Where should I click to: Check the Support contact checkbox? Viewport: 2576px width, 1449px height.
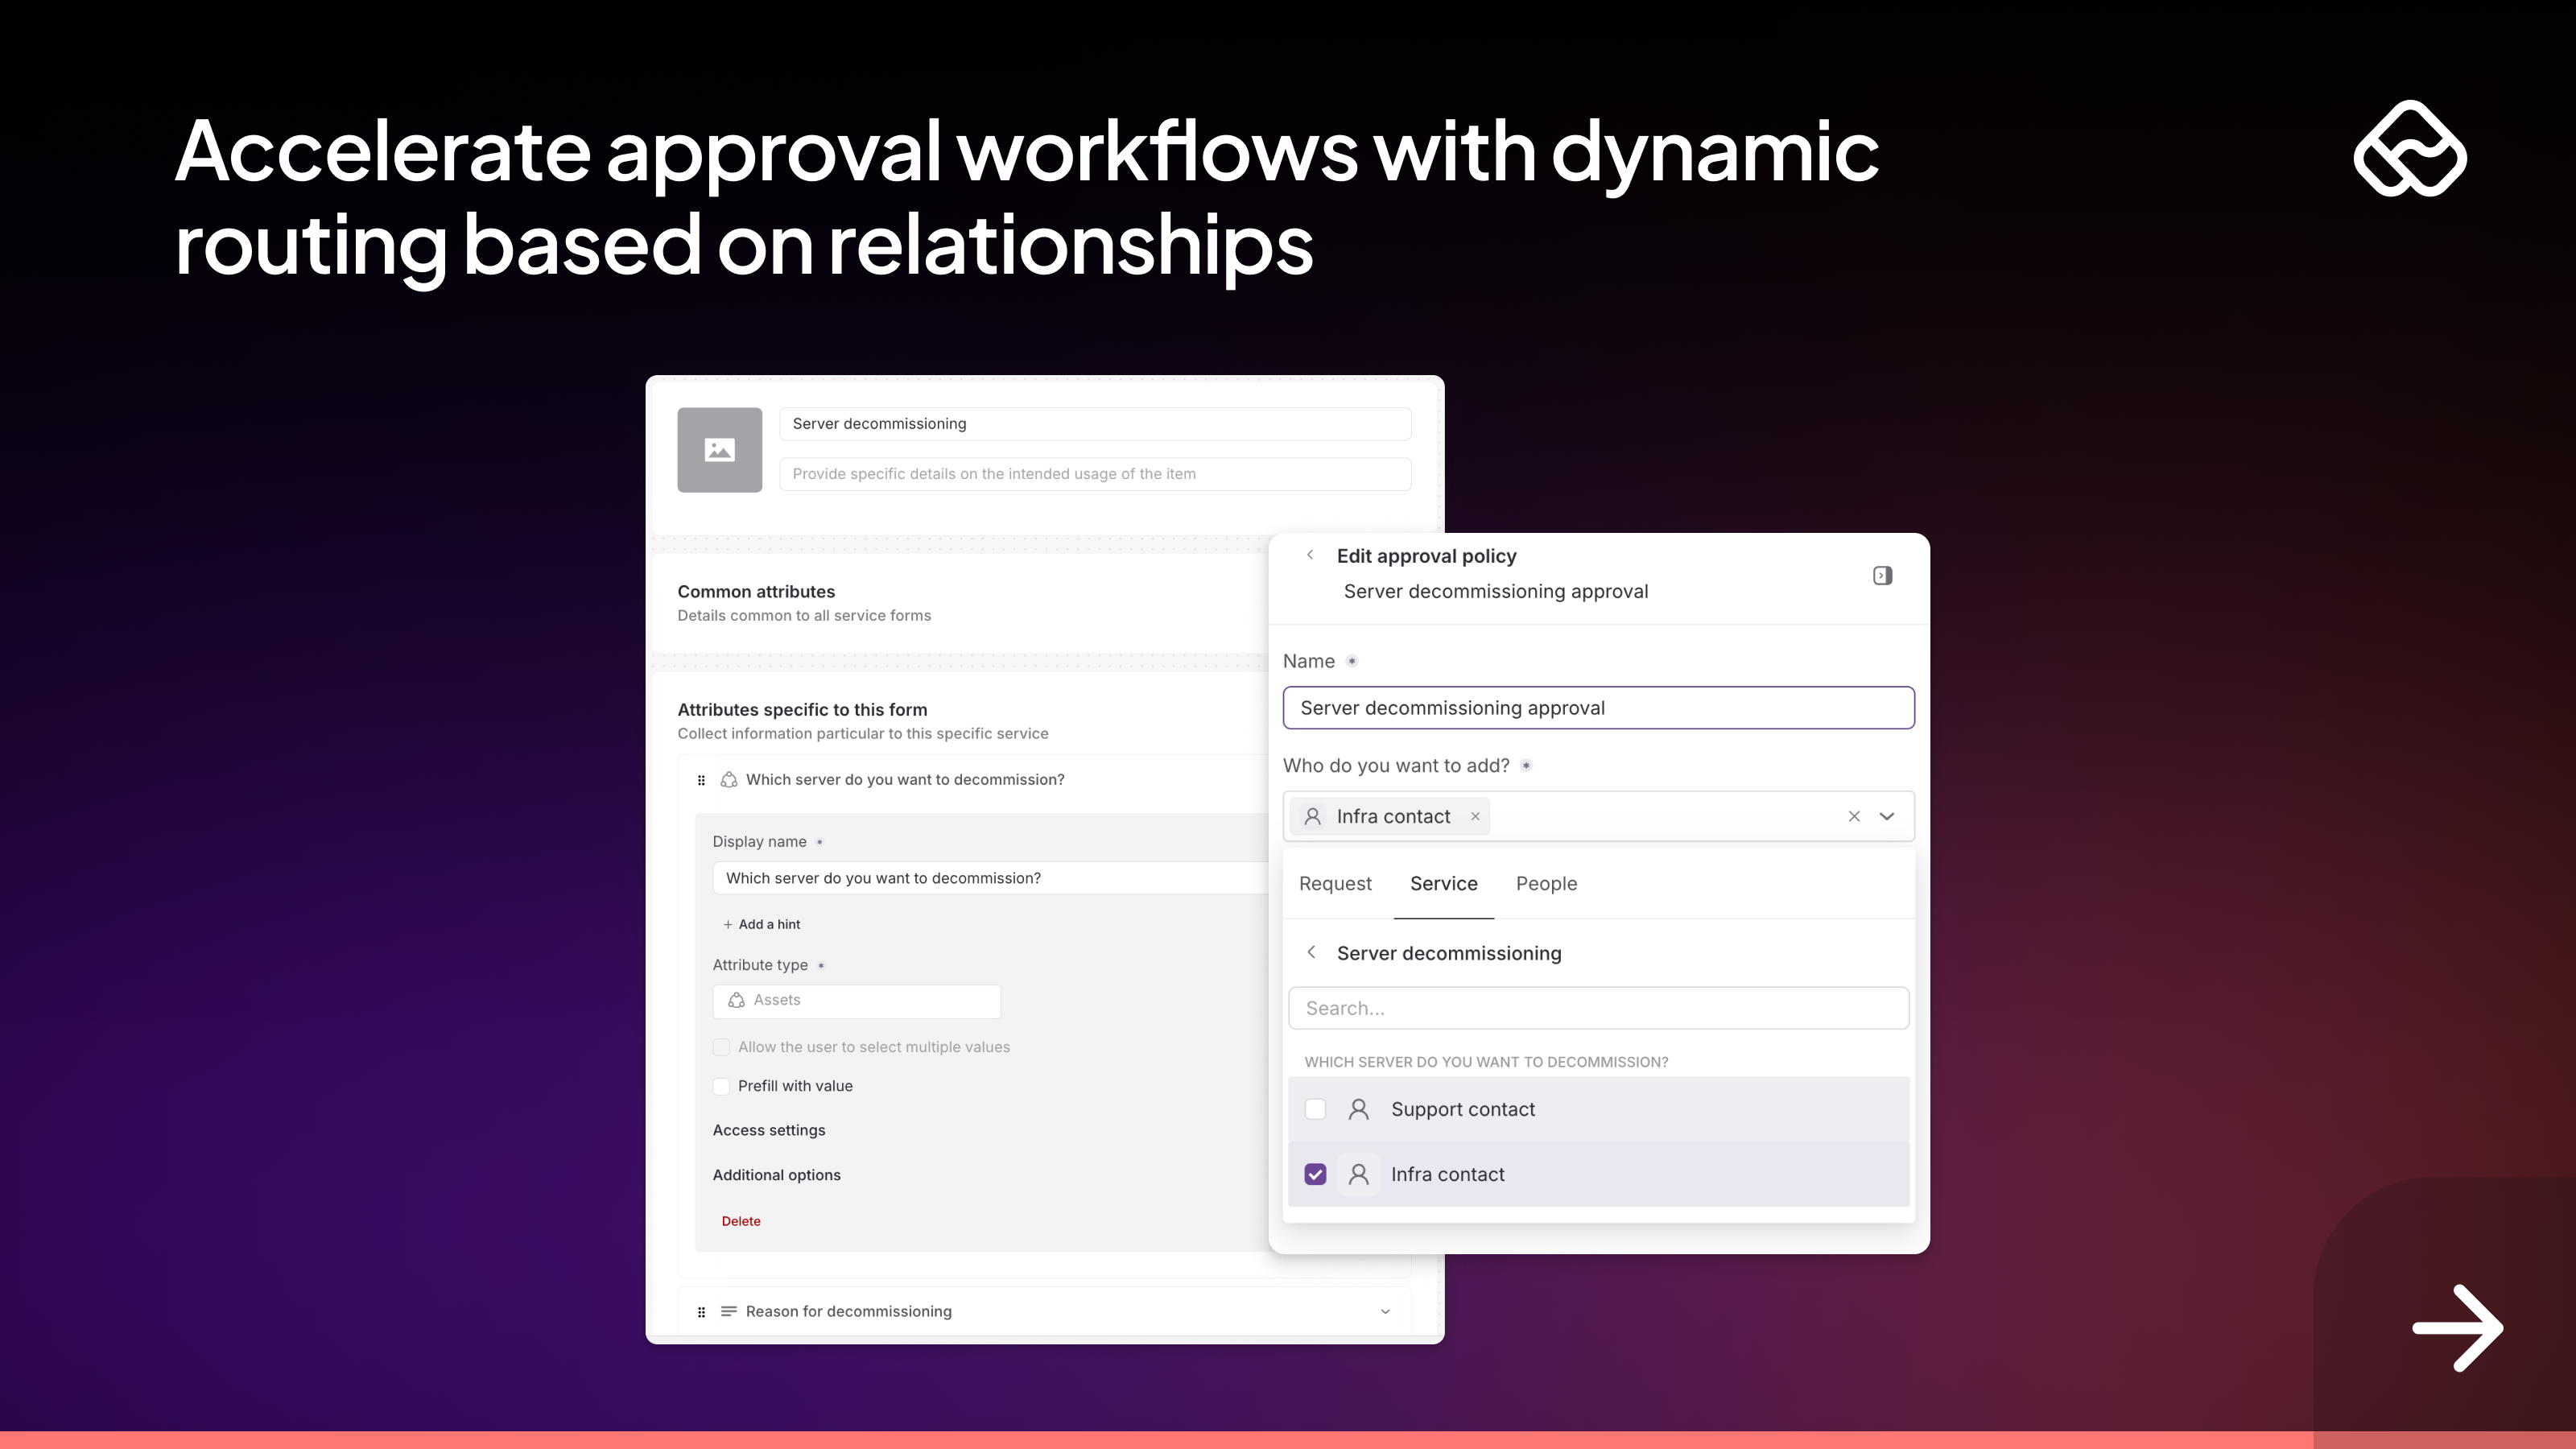click(1315, 1109)
